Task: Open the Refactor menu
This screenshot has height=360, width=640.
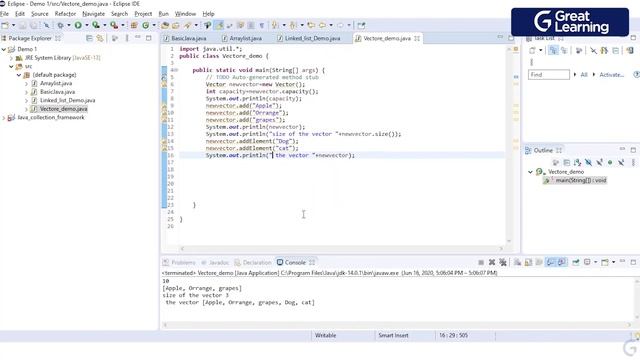Action: [65, 14]
